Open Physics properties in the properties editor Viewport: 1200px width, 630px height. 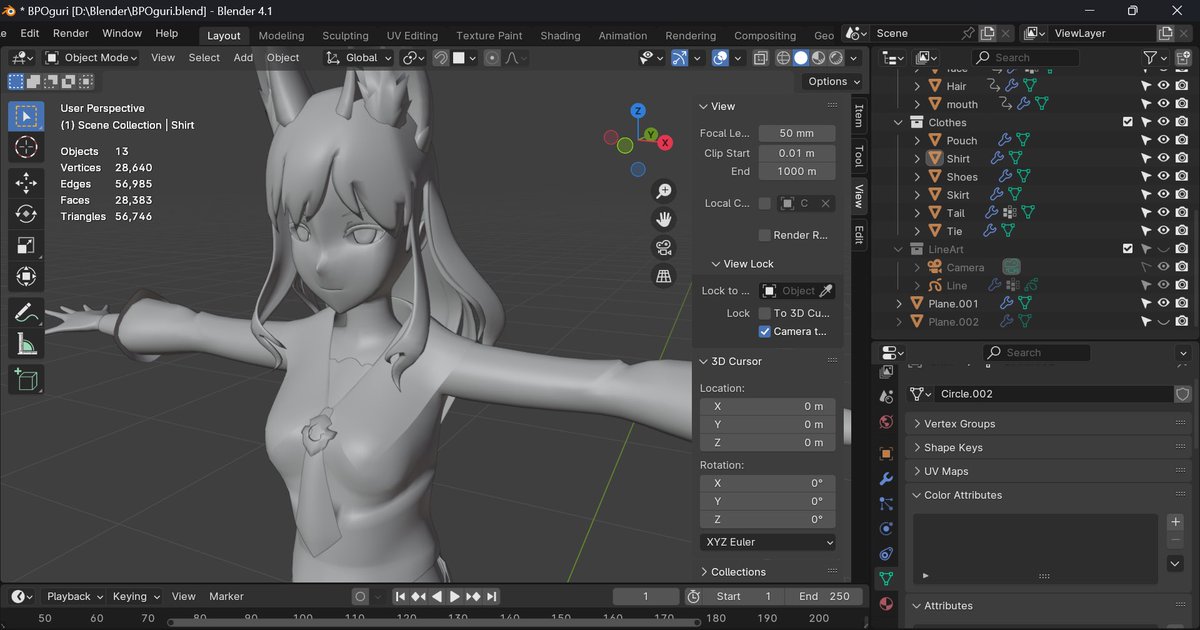[885, 529]
